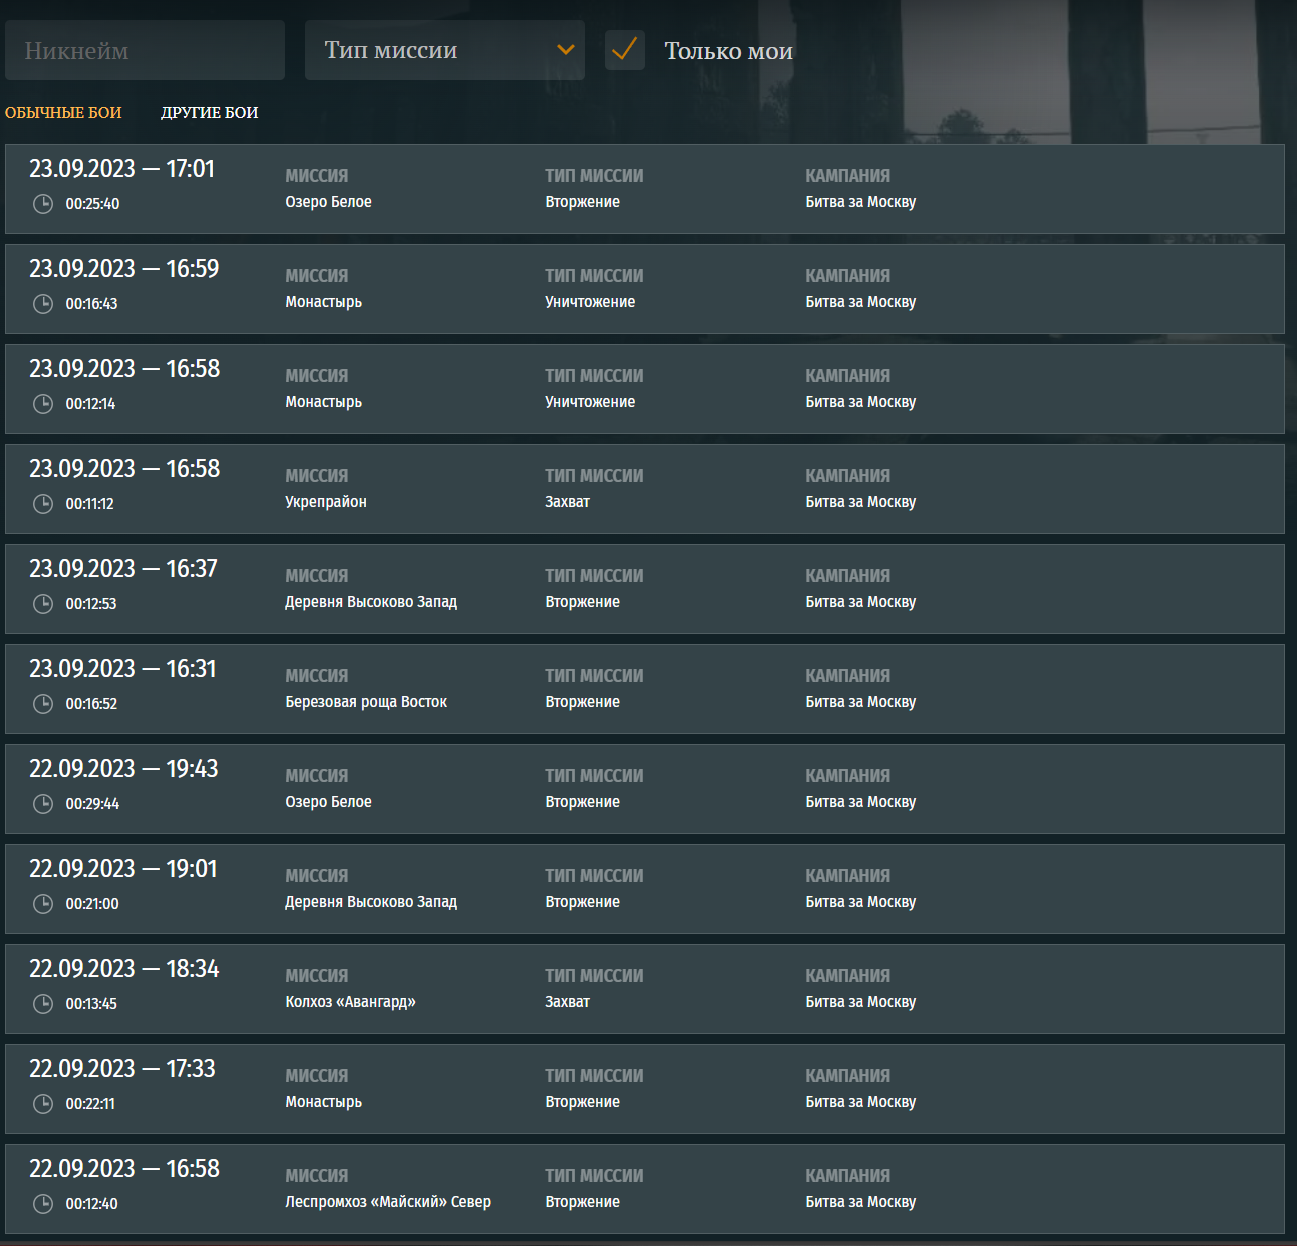Image resolution: width=1297 pixels, height=1246 pixels.
Task: Focus the «Никнейм» search field
Action: point(145,50)
